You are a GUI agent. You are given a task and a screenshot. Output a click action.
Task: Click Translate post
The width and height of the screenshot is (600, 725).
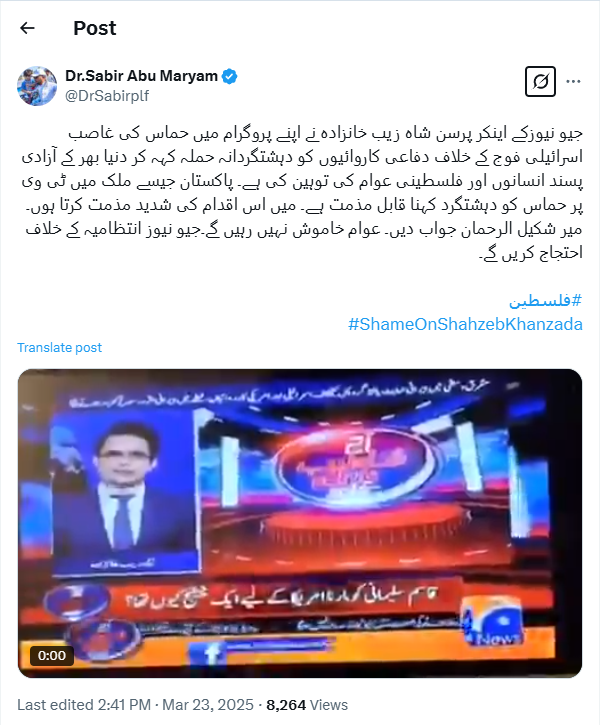59,347
